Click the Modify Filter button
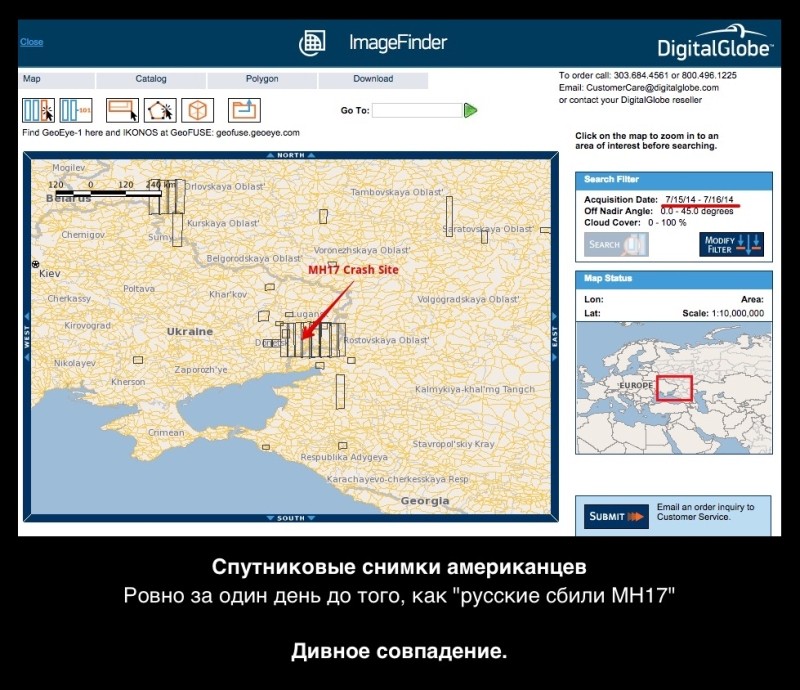The height and width of the screenshot is (690, 800). [732, 244]
